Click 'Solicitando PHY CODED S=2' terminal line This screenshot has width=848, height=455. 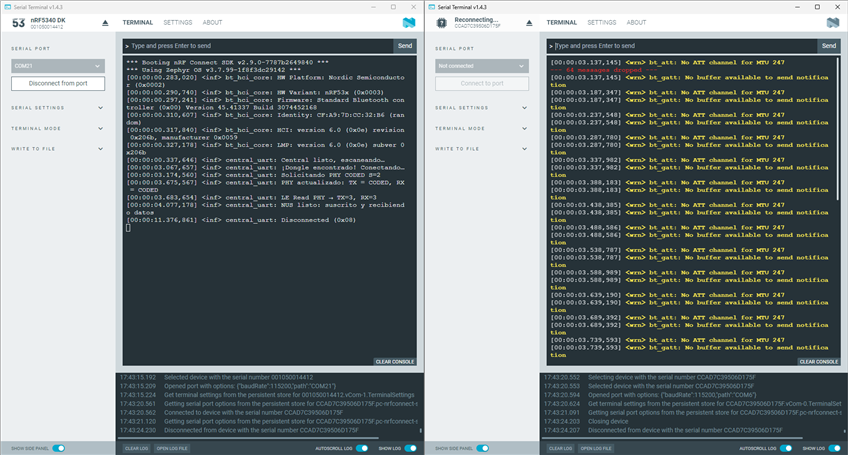tap(253, 175)
